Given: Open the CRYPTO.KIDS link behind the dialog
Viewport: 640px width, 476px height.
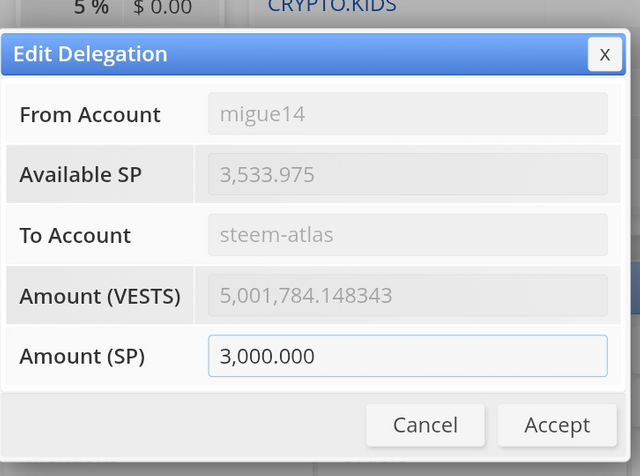Looking at the screenshot, I should click(x=332, y=6).
